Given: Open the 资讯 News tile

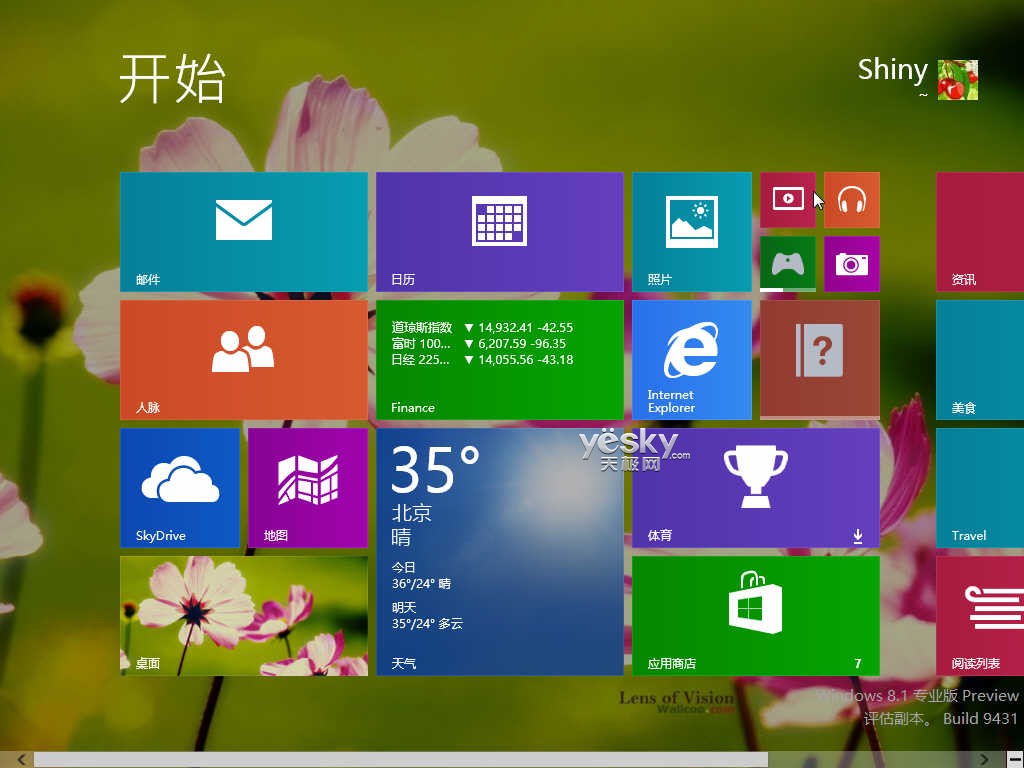Looking at the screenshot, I should (x=980, y=232).
